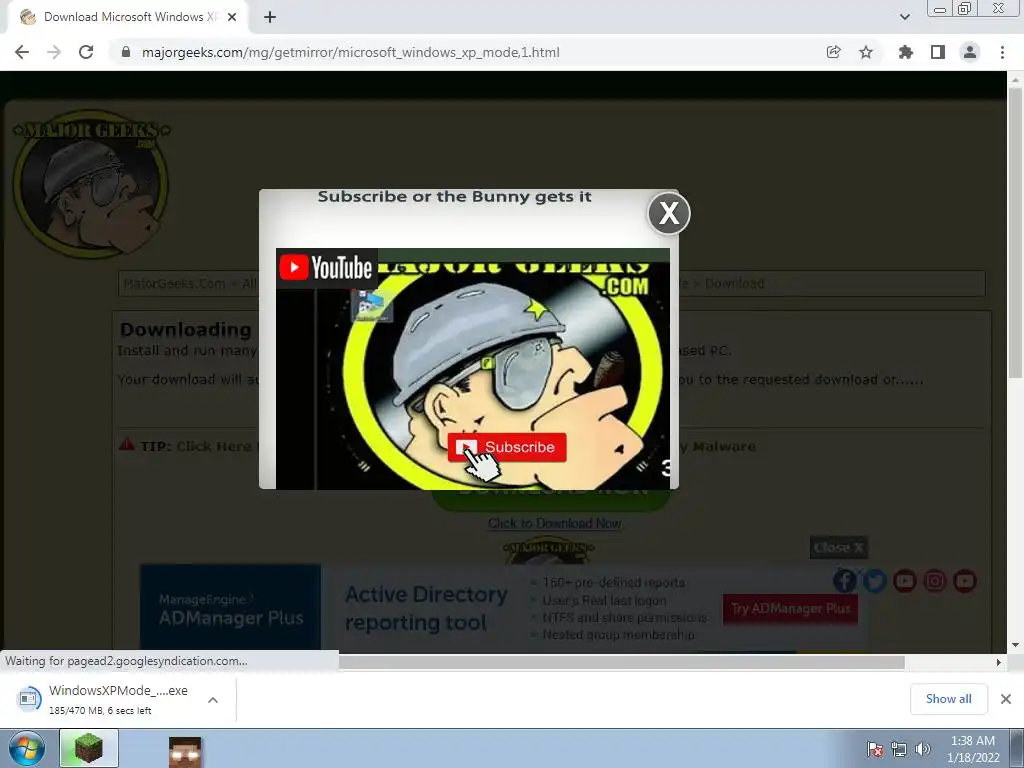Viewport: 1024px width, 768px height.
Task: Open the Windows Start button
Action: 27,748
